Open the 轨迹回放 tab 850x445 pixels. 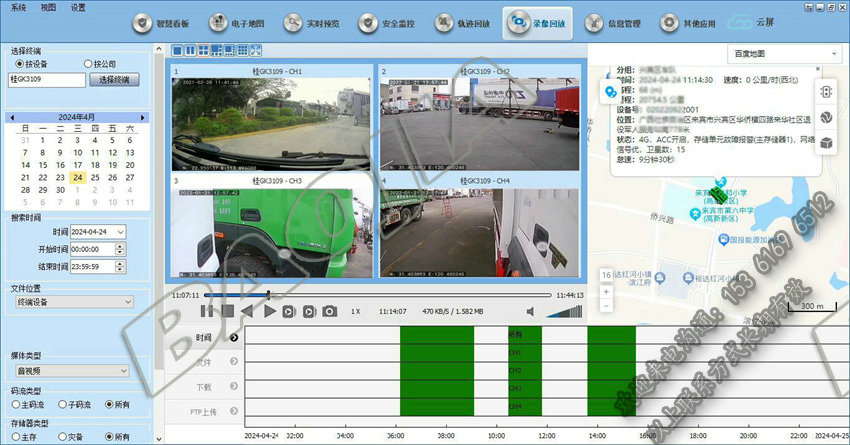coord(459,22)
